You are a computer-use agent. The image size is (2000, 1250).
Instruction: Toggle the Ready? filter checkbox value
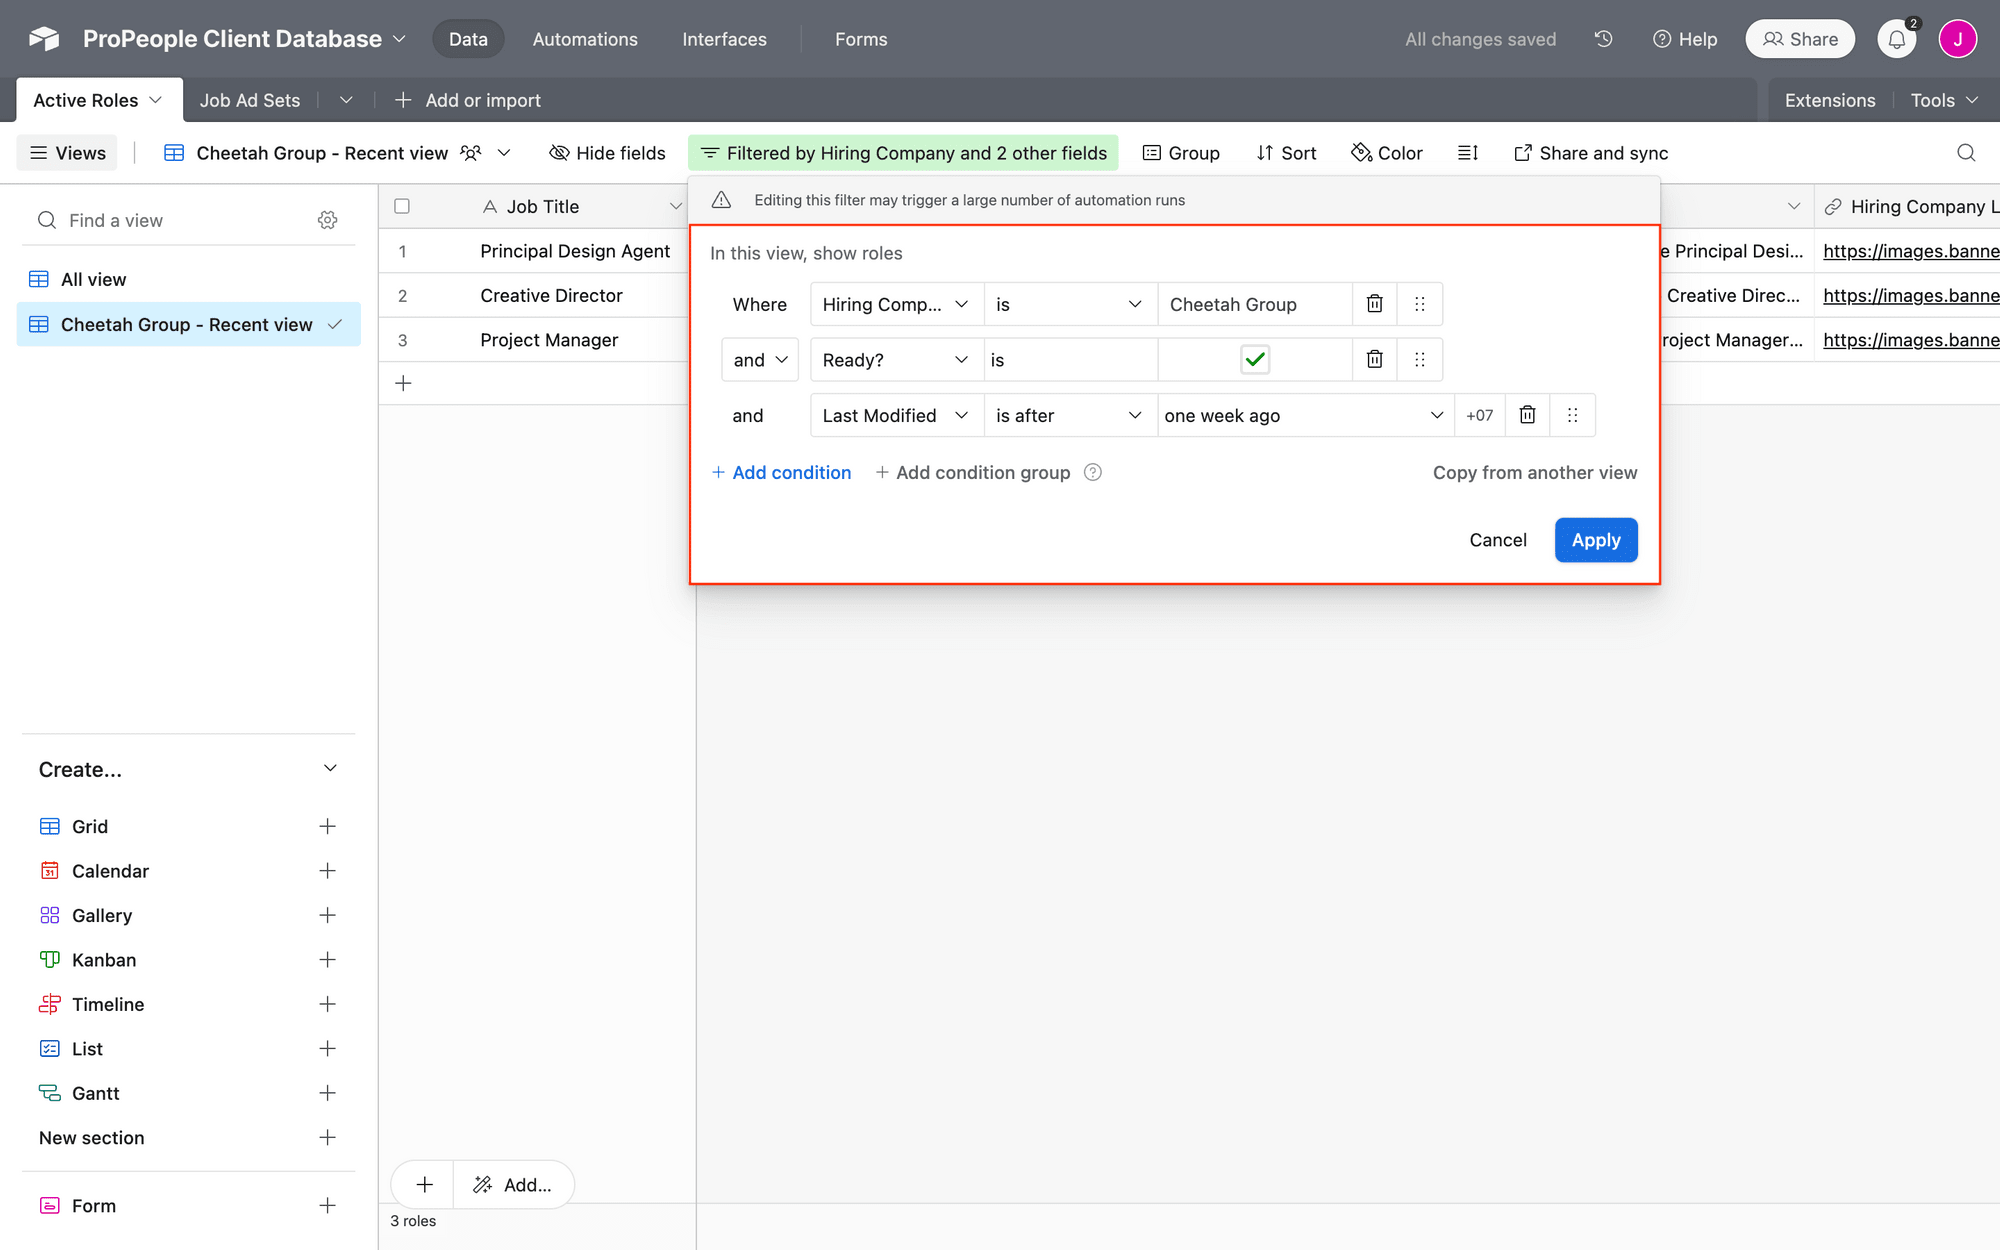tap(1254, 360)
